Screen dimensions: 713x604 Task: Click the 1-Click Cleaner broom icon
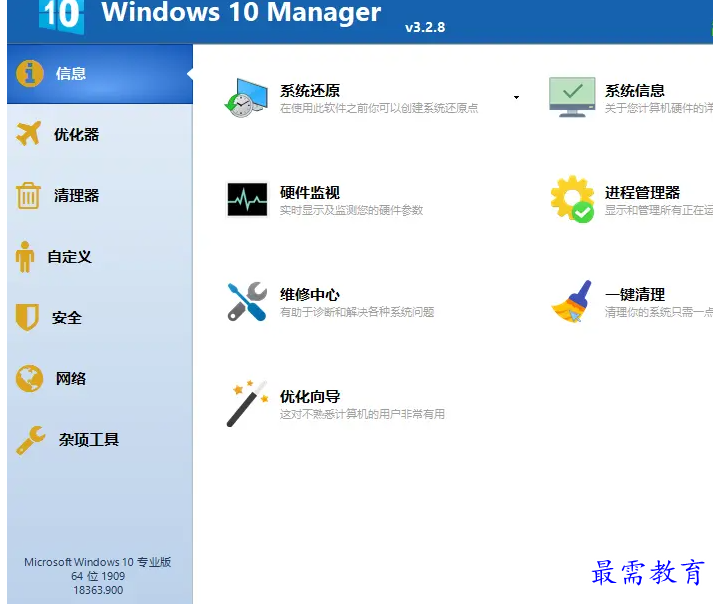(x=572, y=301)
